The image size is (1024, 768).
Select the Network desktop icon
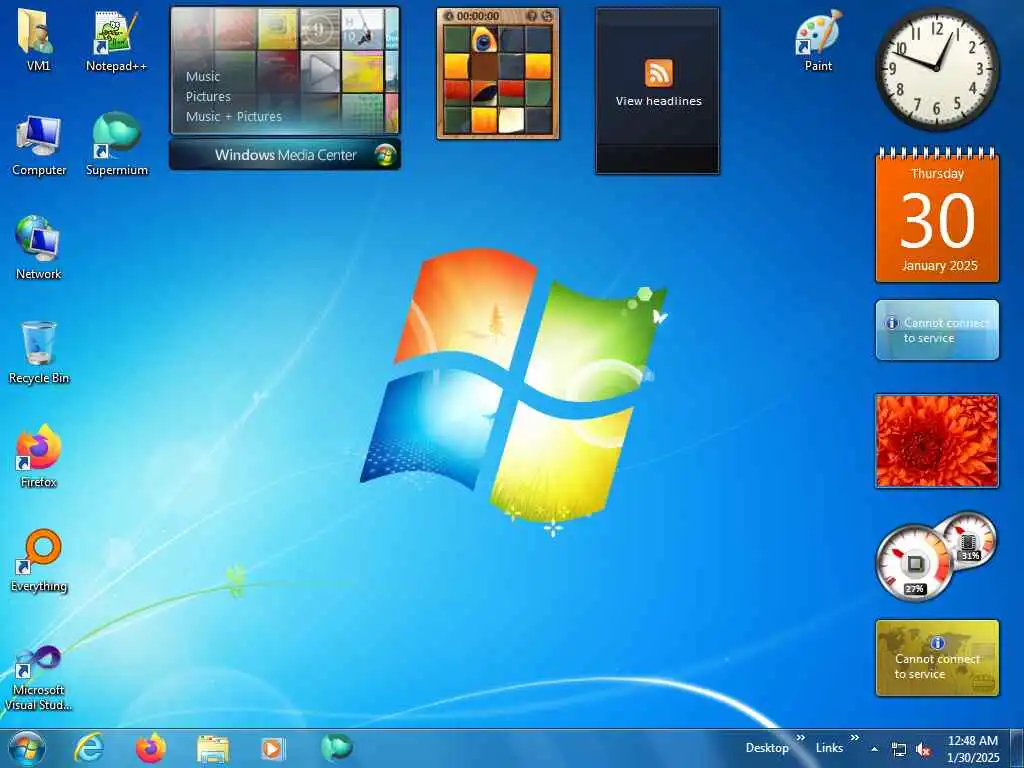click(x=38, y=248)
